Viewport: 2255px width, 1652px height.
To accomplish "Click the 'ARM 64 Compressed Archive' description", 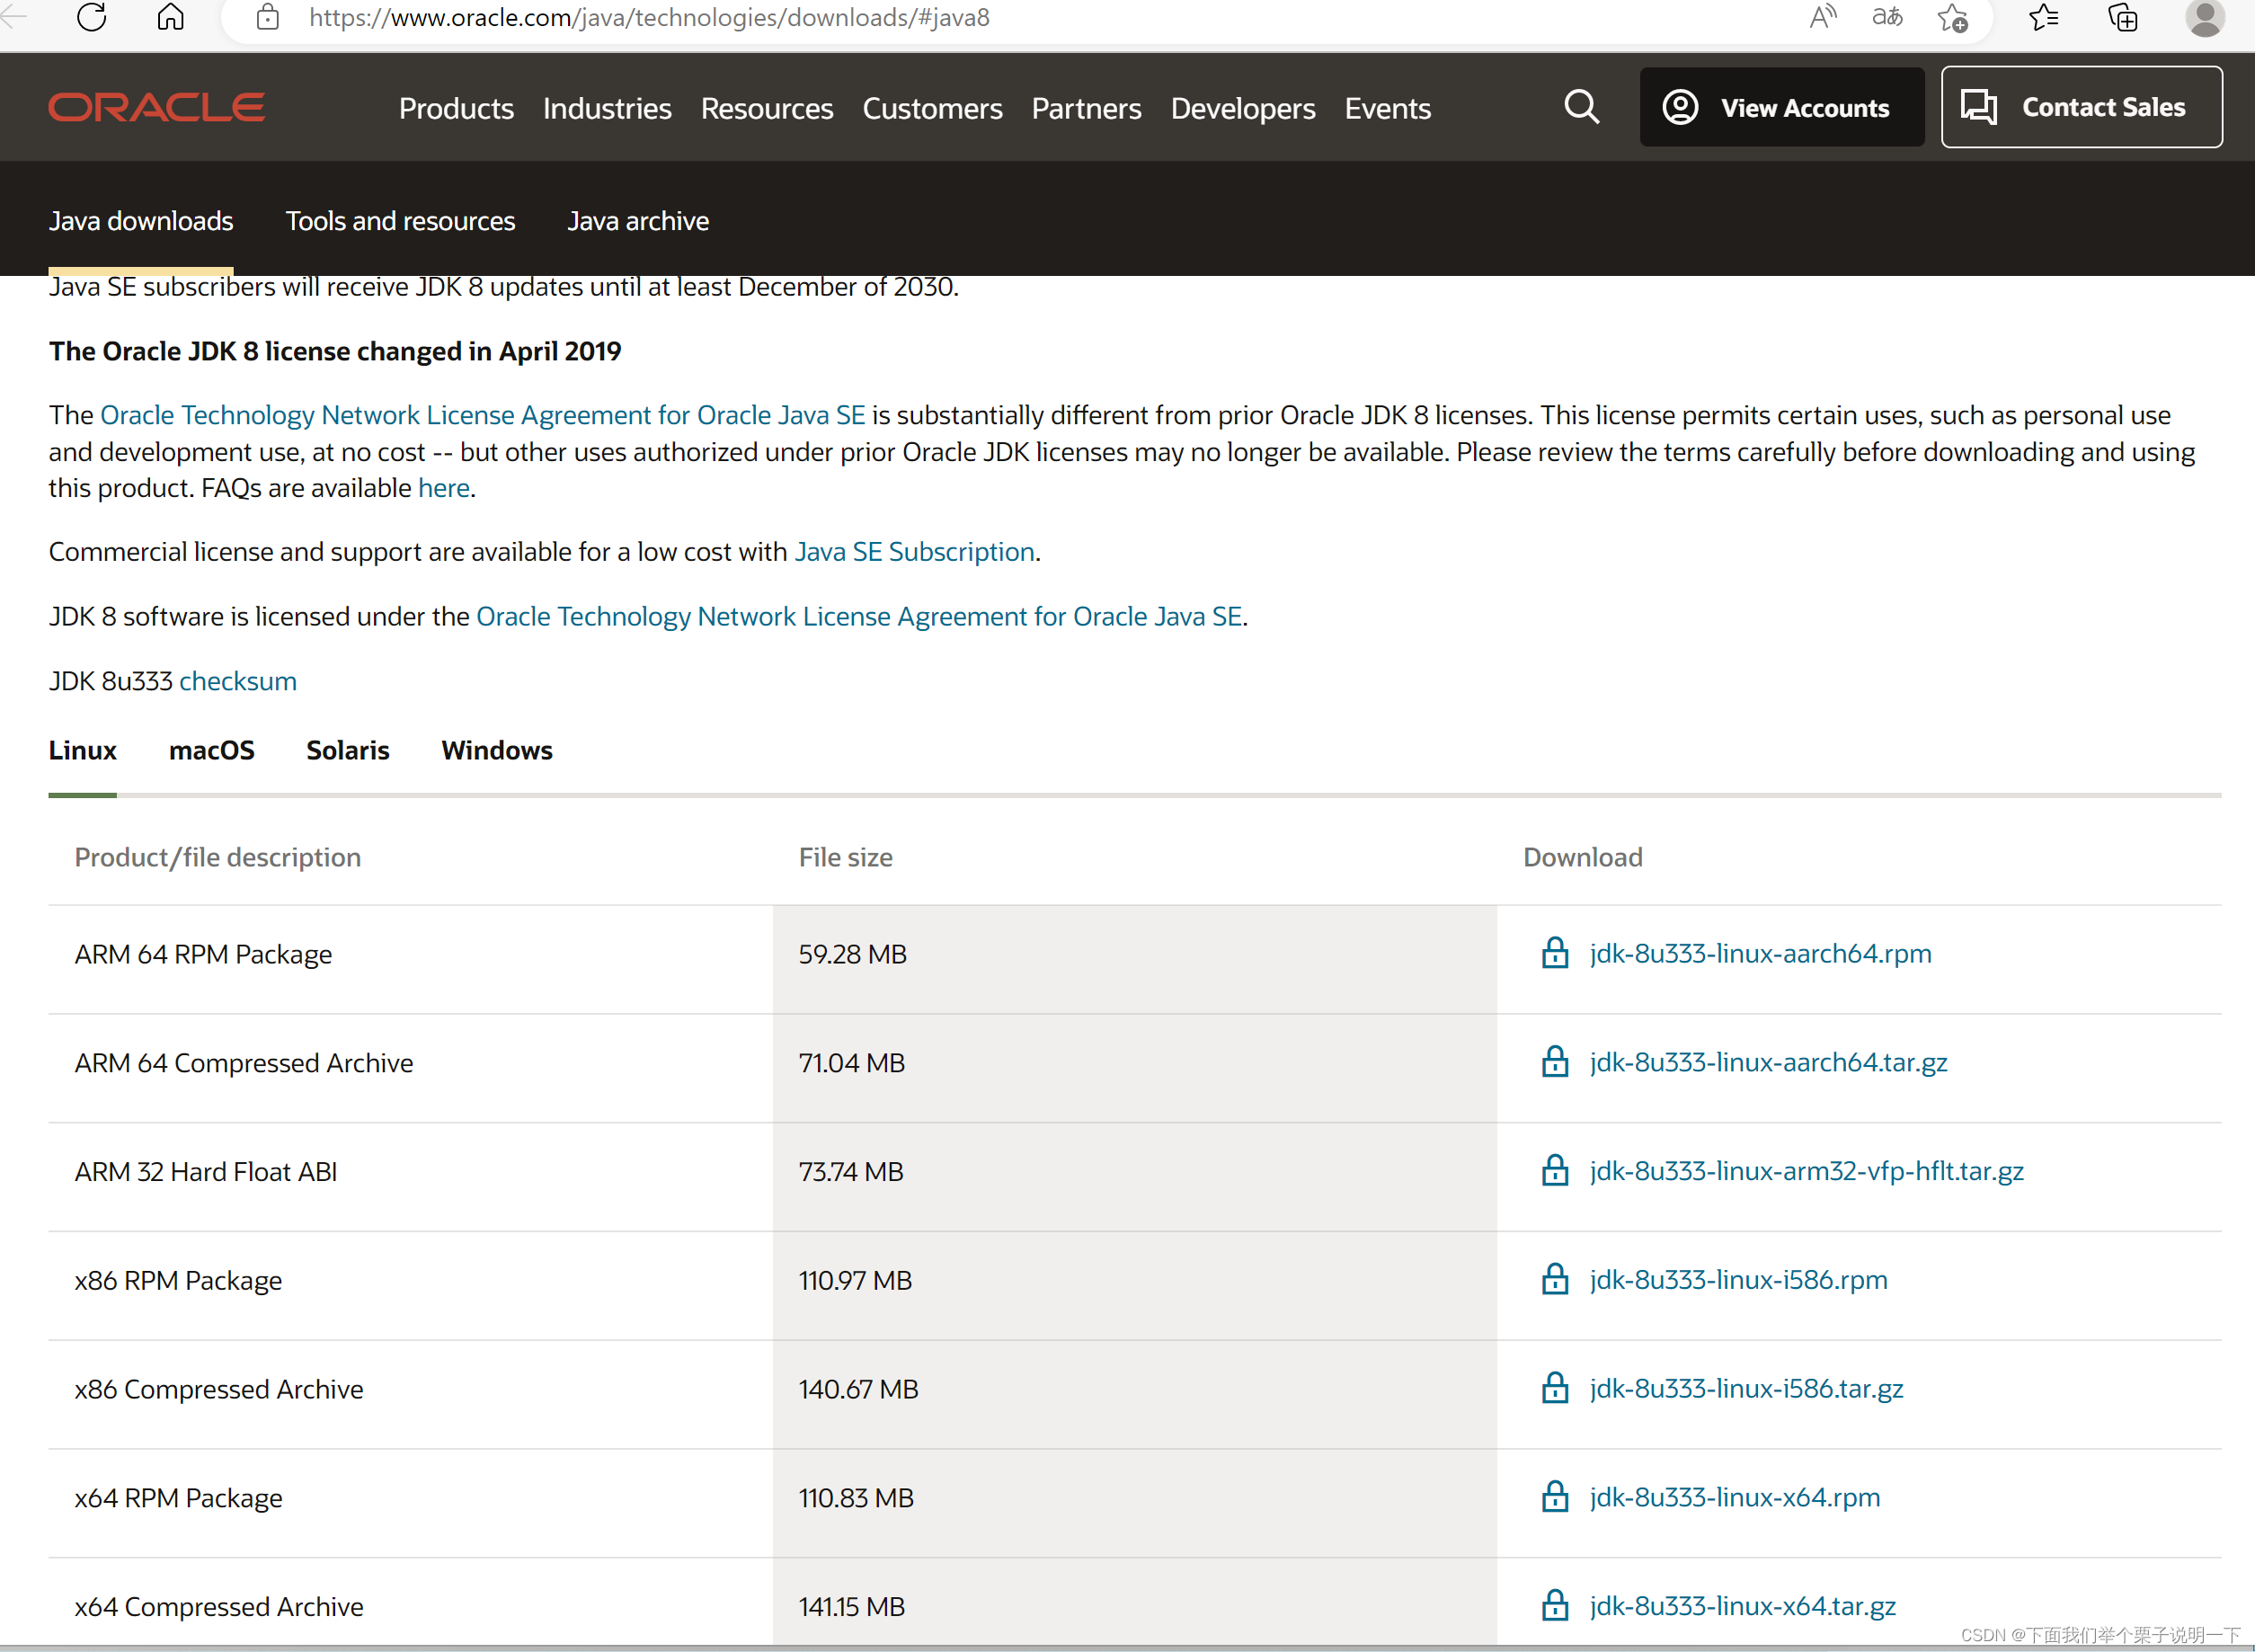I will tap(243, 1063).
